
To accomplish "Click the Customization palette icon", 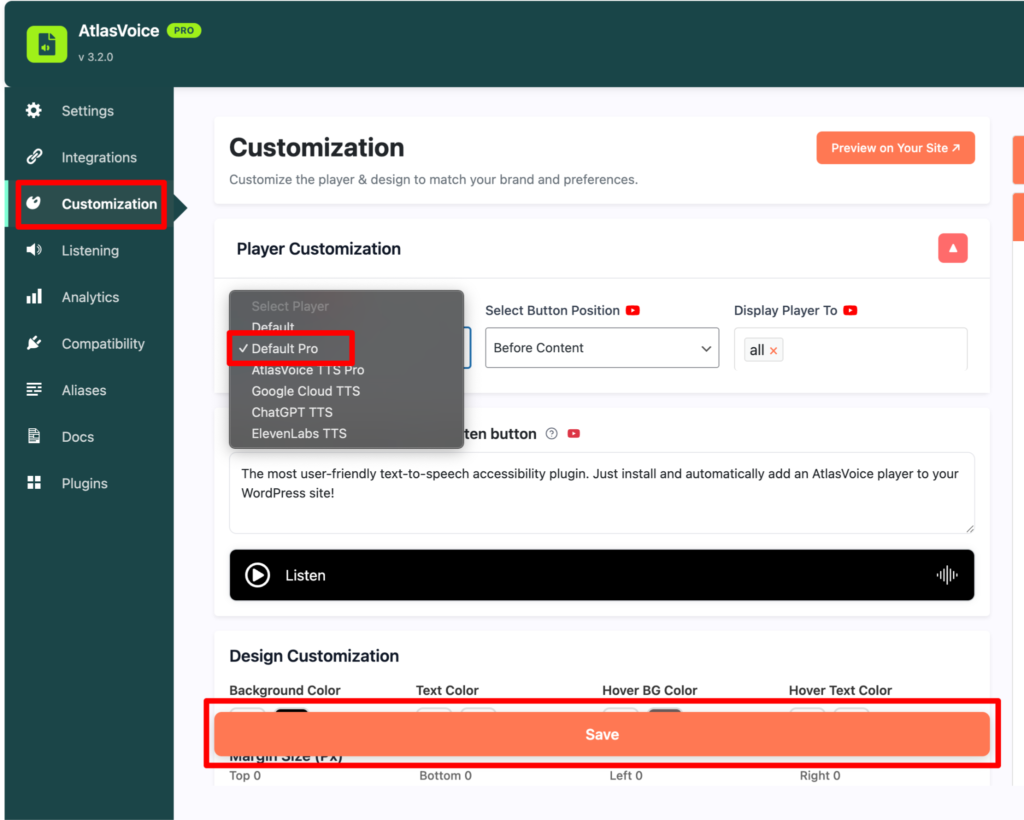I will pyautogui.click(x=34, y=203).
